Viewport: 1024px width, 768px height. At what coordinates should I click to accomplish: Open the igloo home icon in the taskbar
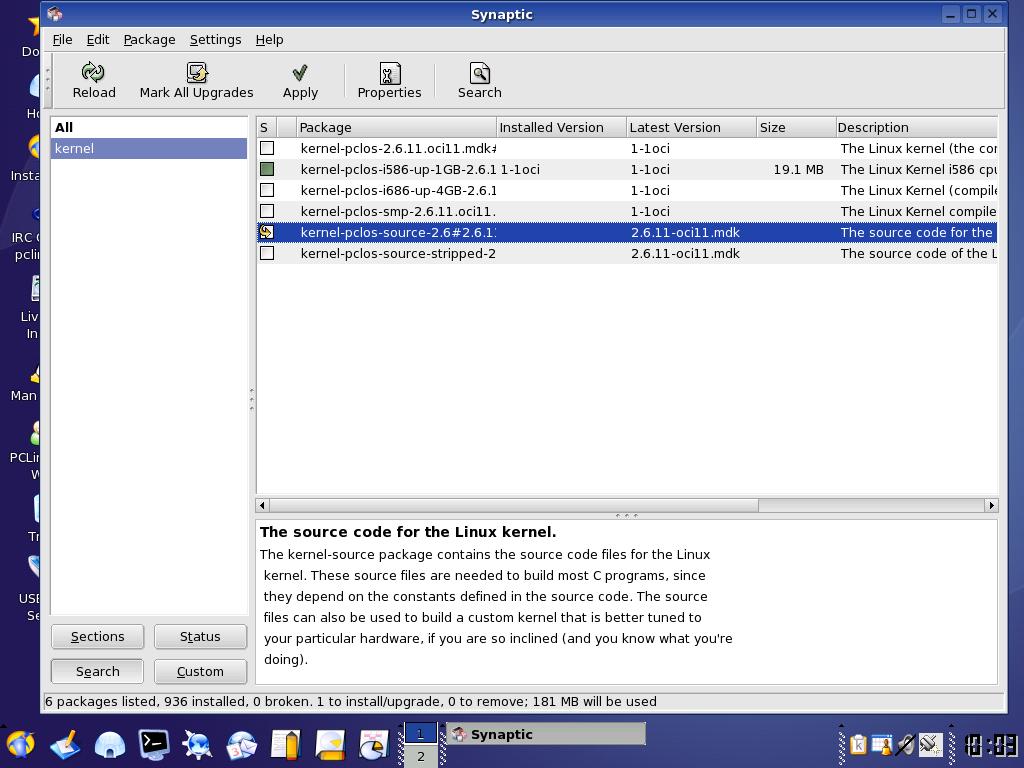click(x=109, y=744)
